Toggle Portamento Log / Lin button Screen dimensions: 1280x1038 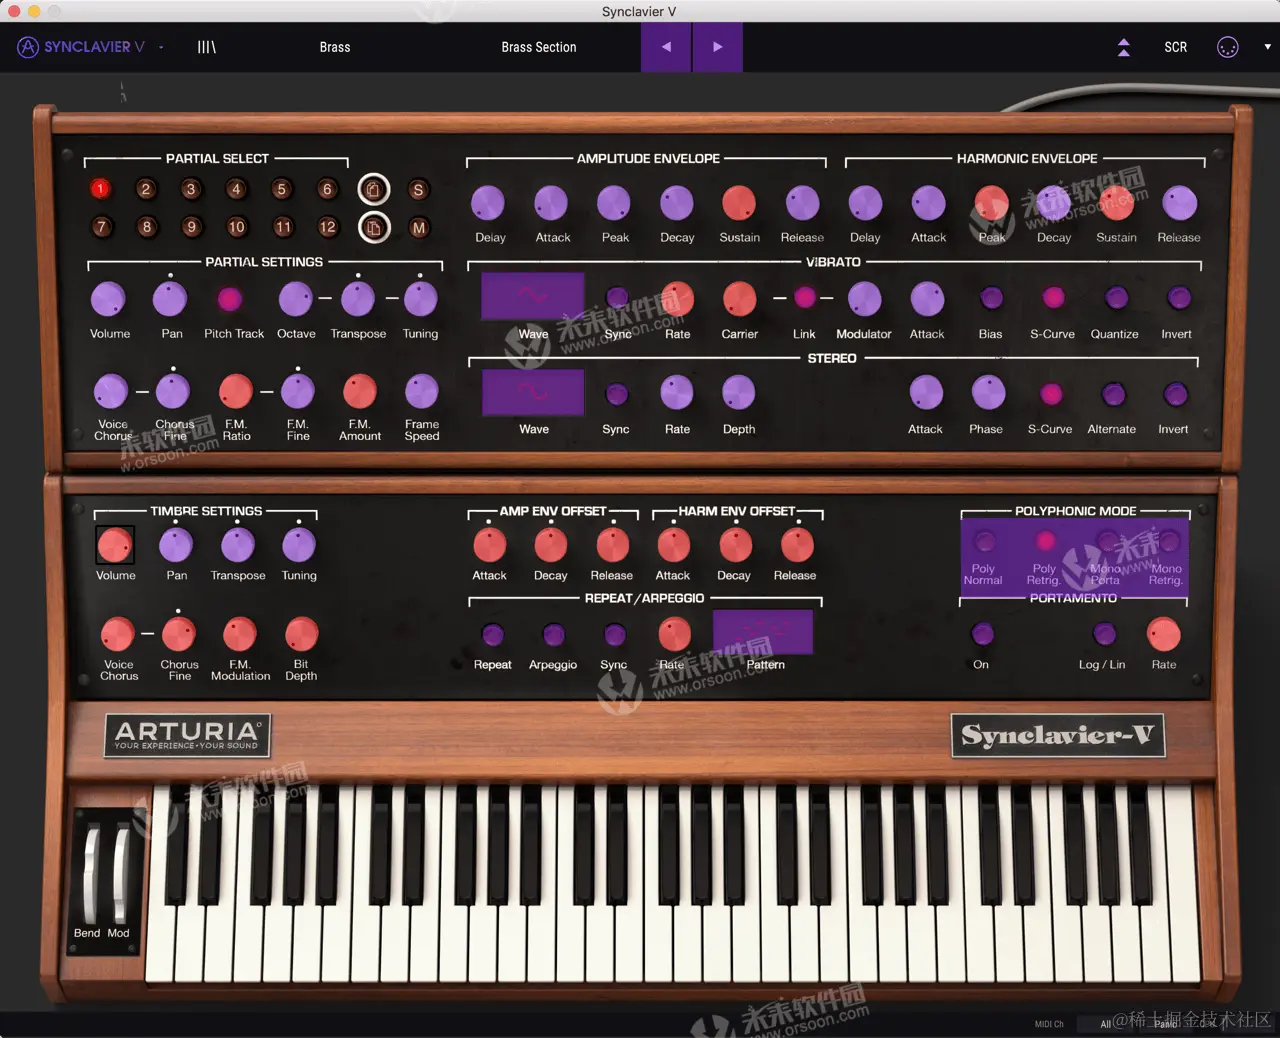(1104, 634)
